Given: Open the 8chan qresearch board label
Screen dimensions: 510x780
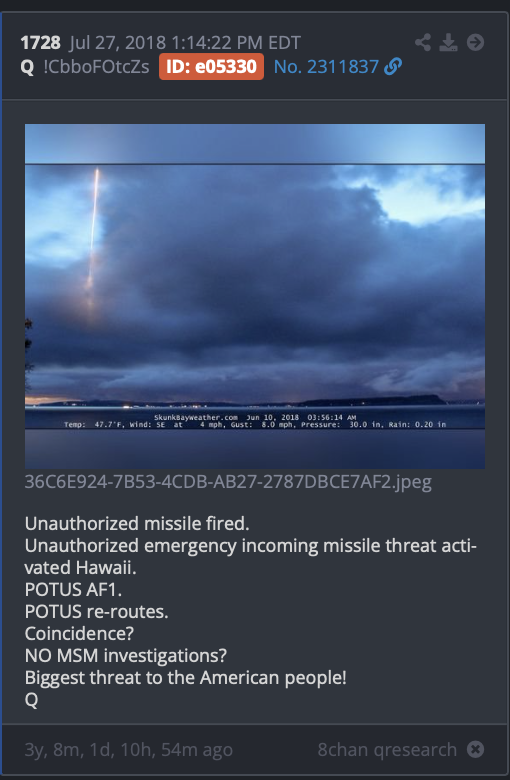Looking at the screenshot, I should click(x=387, y=750).
